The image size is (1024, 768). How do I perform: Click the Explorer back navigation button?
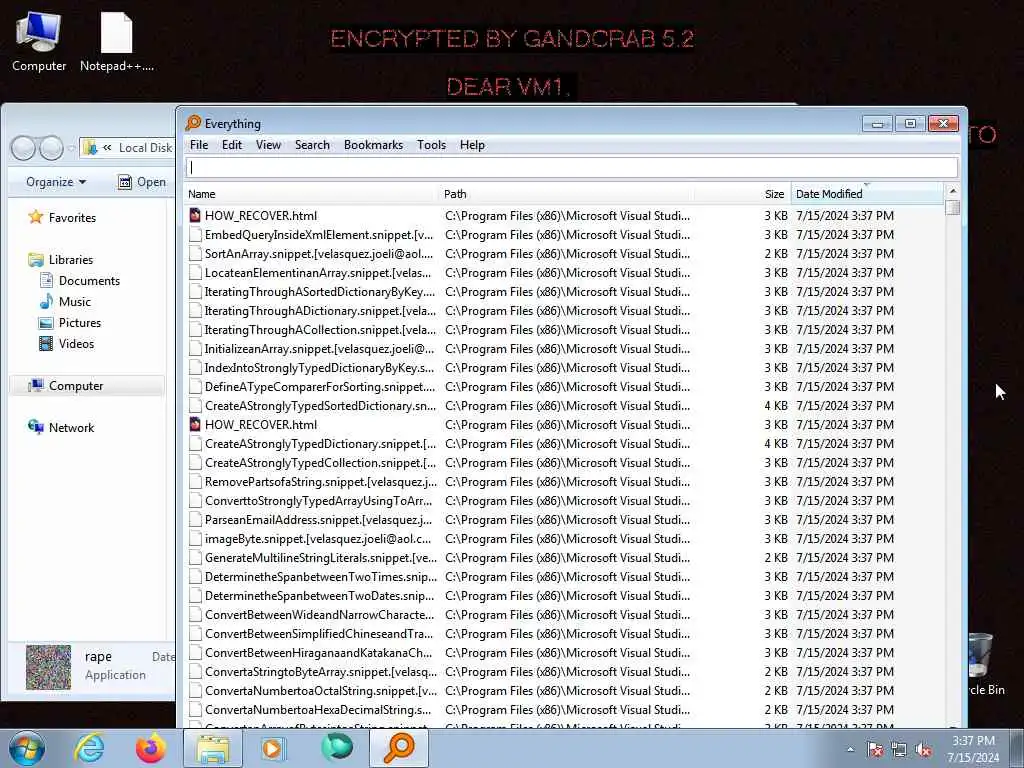pyautogui.click(x=23, y=148)
